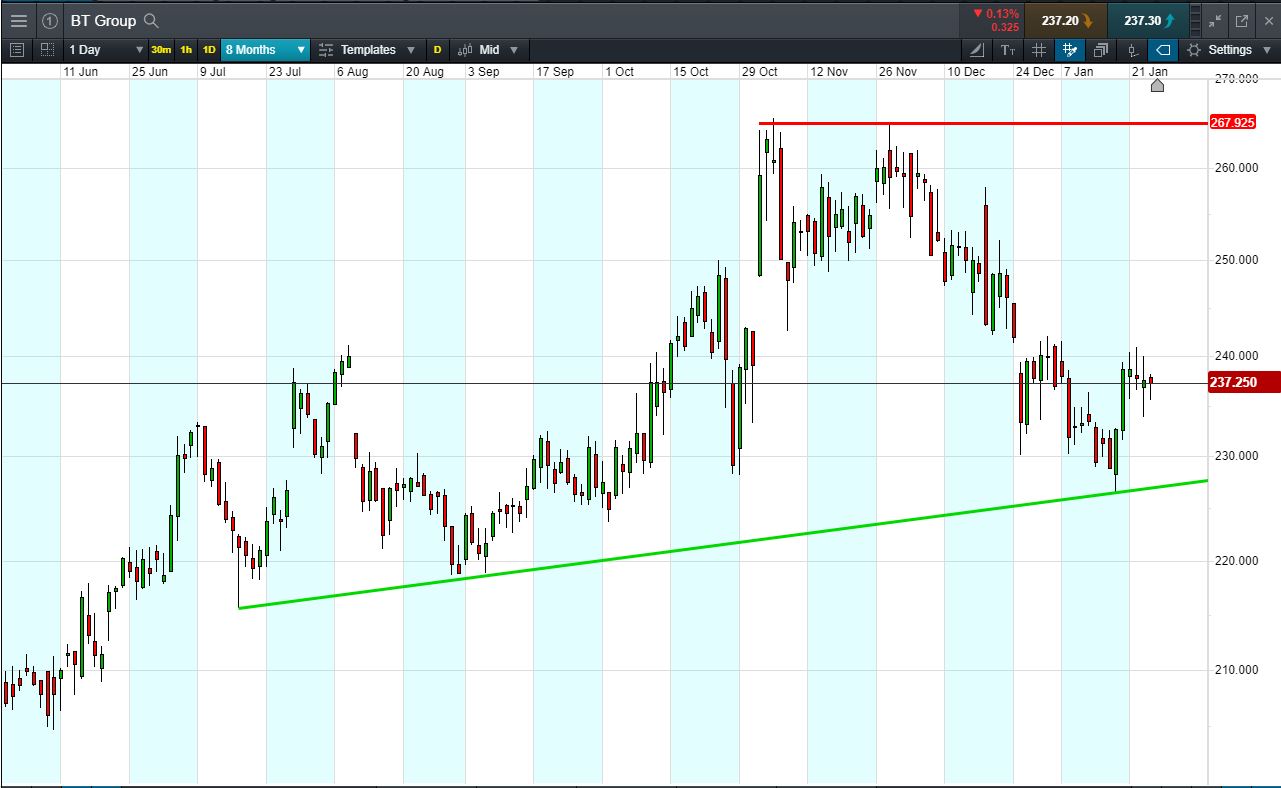Toggle the chart gridlines icon
The height and width of the screenshot is (788, 1281).
click(1039, 50)
